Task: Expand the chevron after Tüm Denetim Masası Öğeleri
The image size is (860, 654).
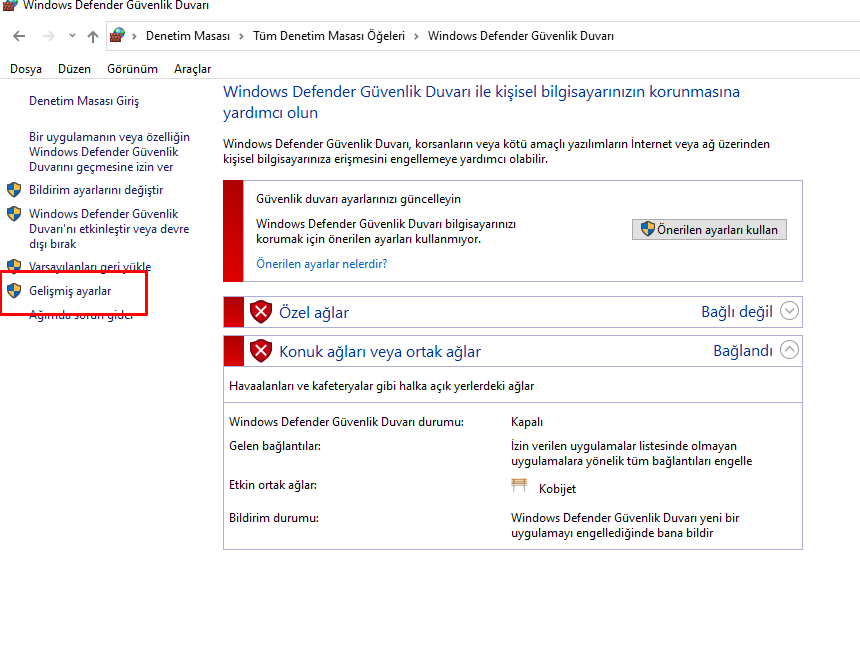Action: tap(416, 36)
